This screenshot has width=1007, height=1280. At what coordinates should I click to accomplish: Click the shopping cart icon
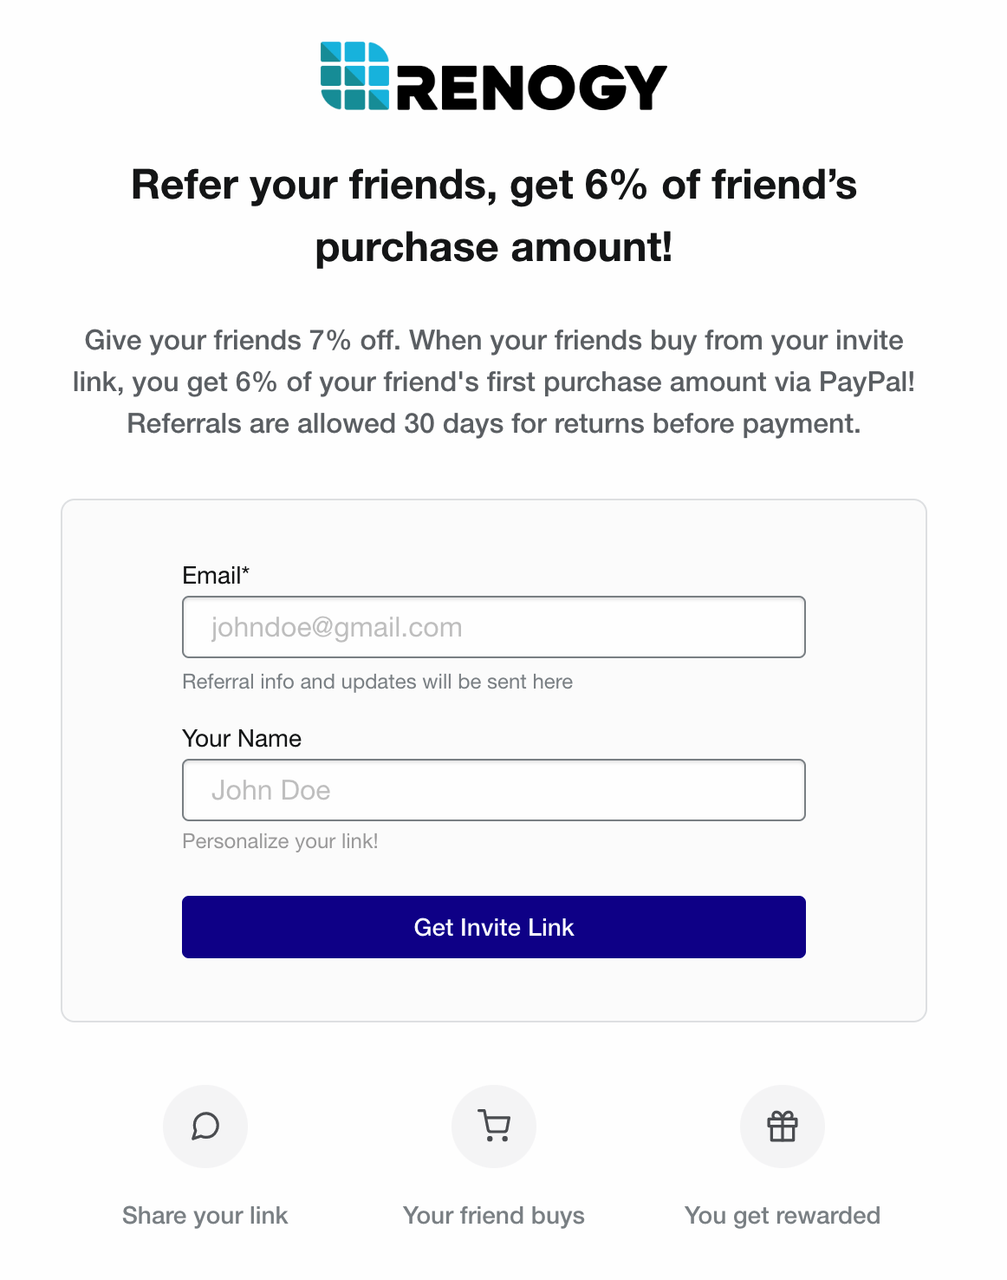pos(494,1126)
